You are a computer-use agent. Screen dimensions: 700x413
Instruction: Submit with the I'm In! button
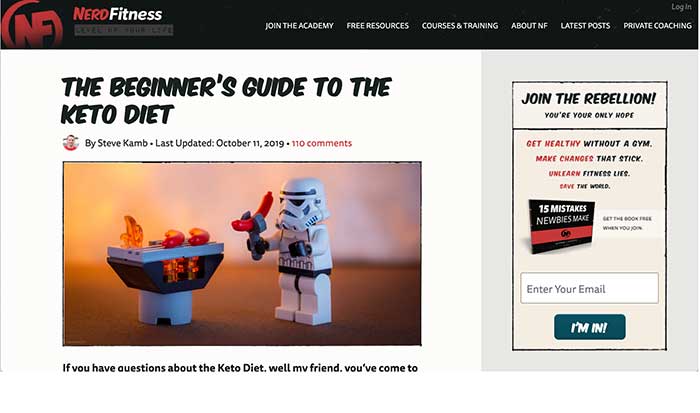[589, 327]
